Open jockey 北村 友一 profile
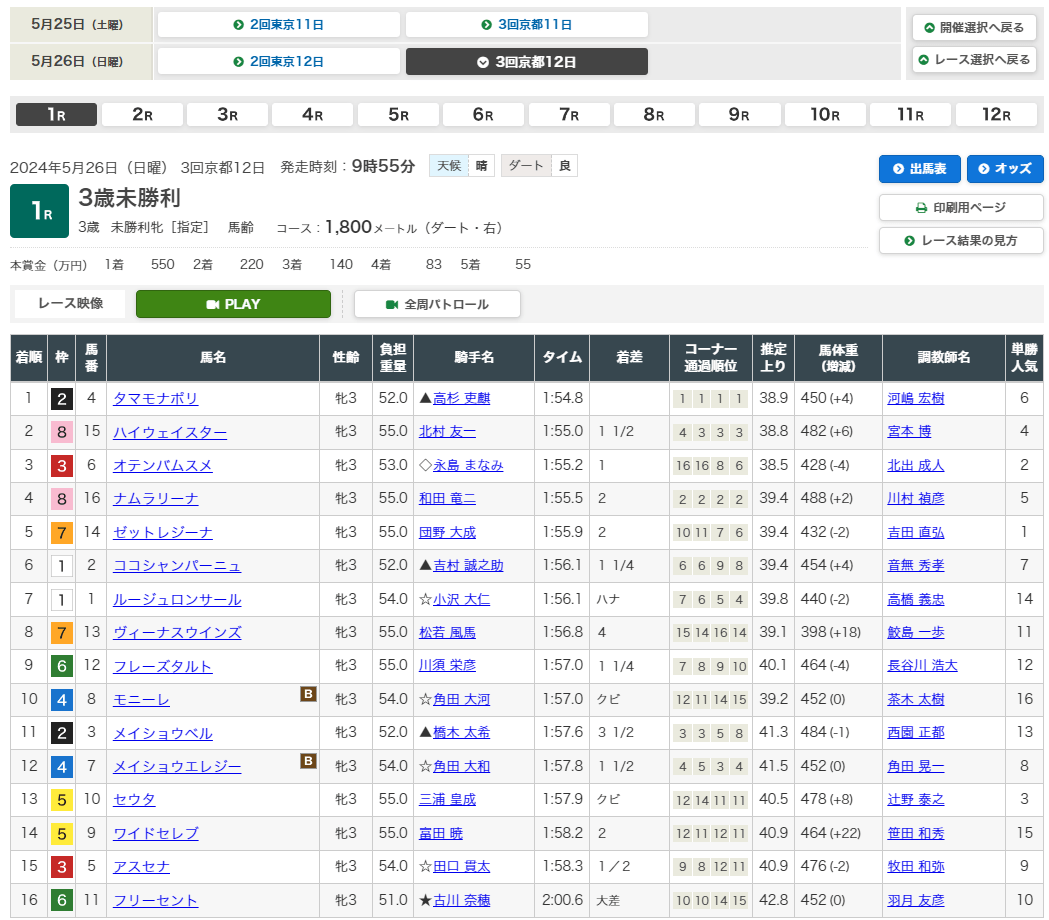Viewport: 1049px width, 920px height. coord(447,432)
